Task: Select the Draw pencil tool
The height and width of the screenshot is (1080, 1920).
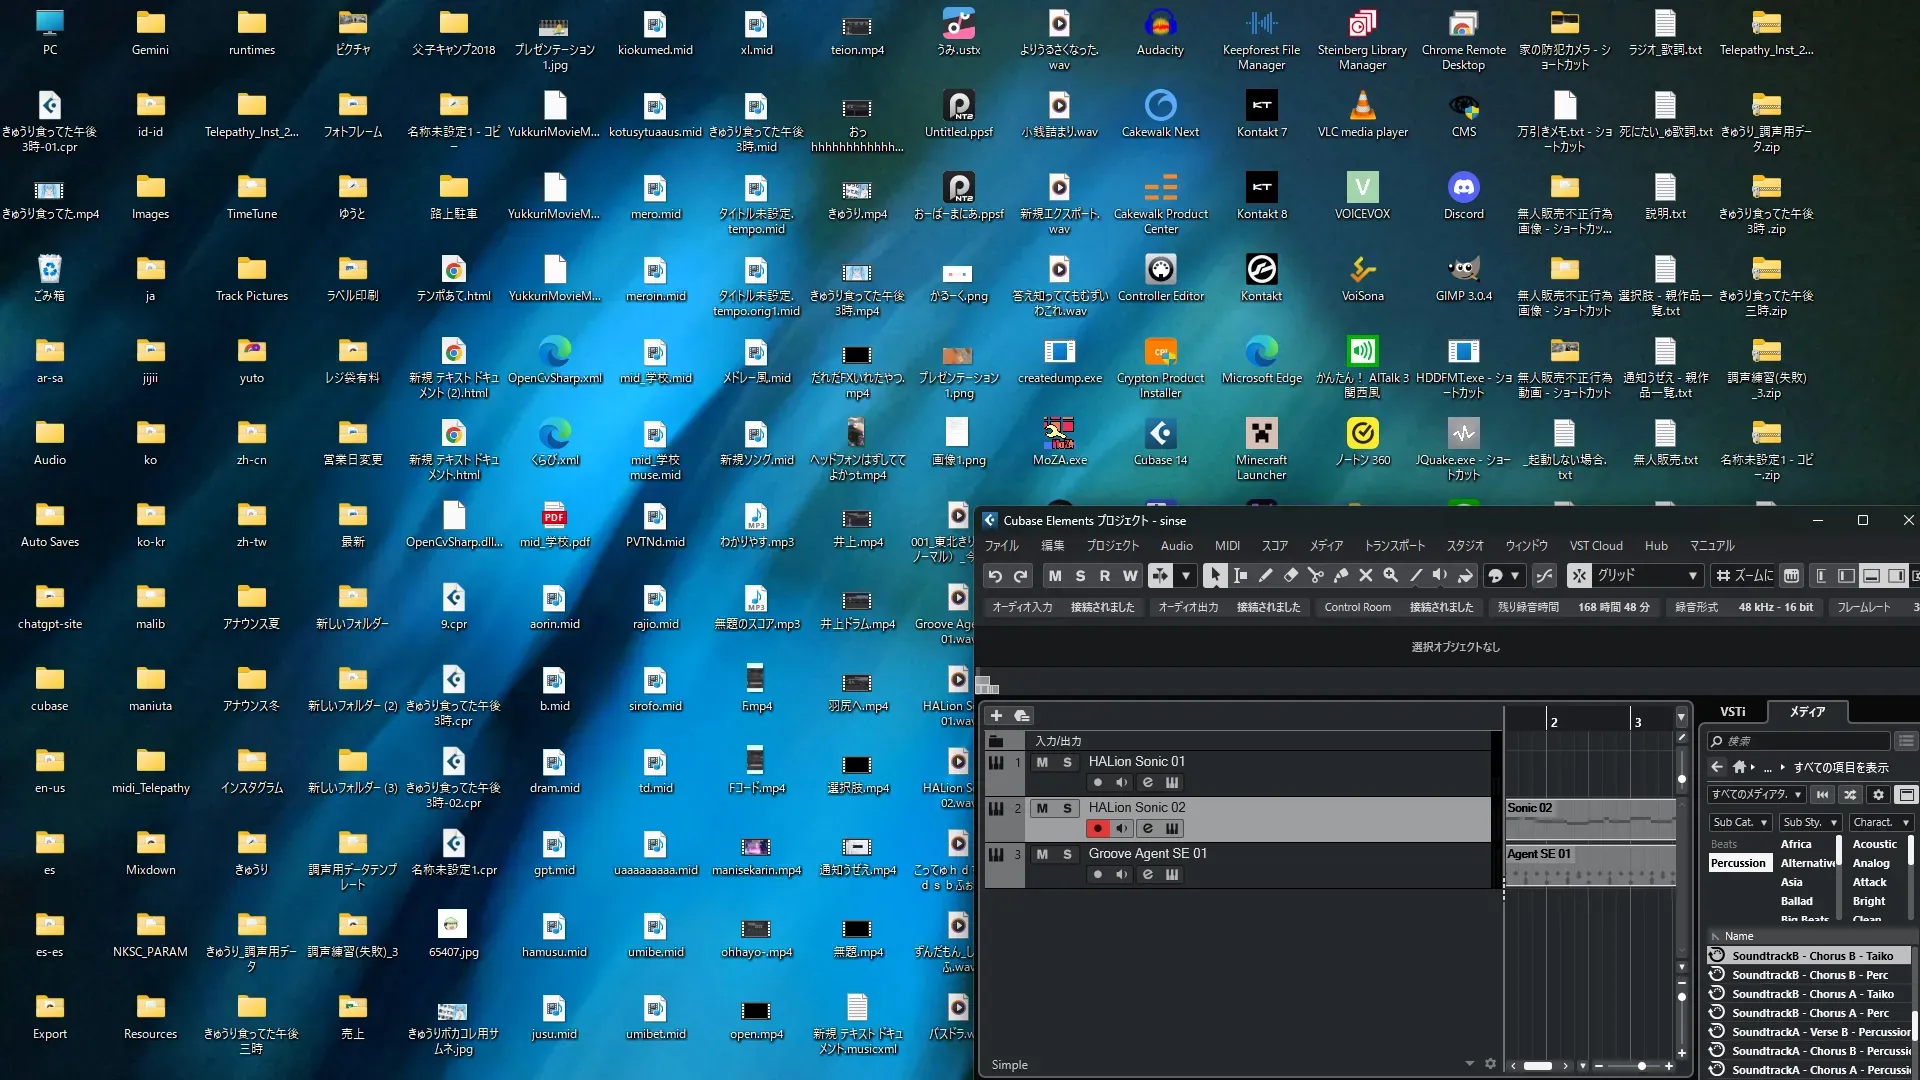Action: click(x=1265, y=576)
